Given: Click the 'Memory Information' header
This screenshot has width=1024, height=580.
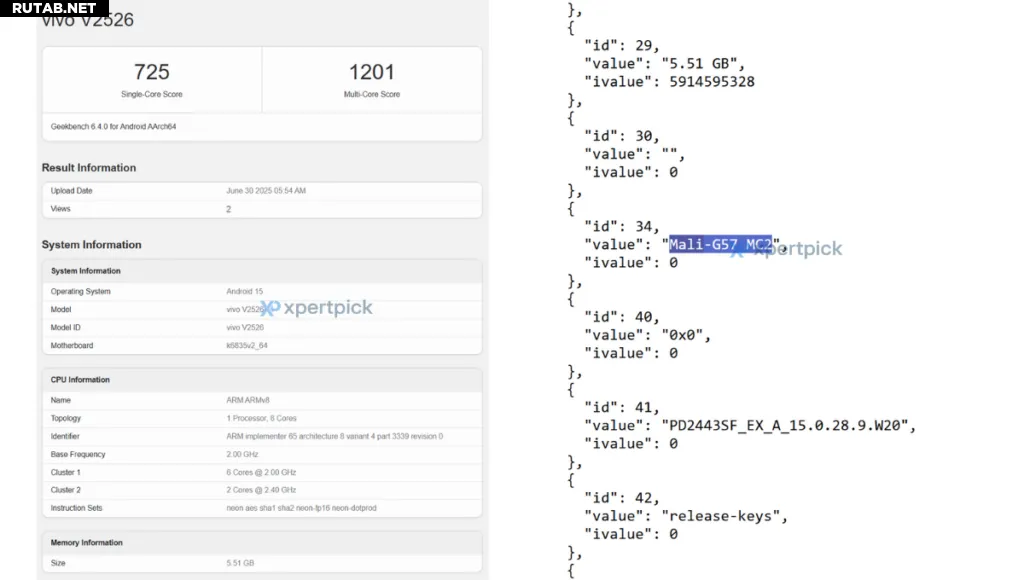Looking at the screenshot, I should point(86,543).
